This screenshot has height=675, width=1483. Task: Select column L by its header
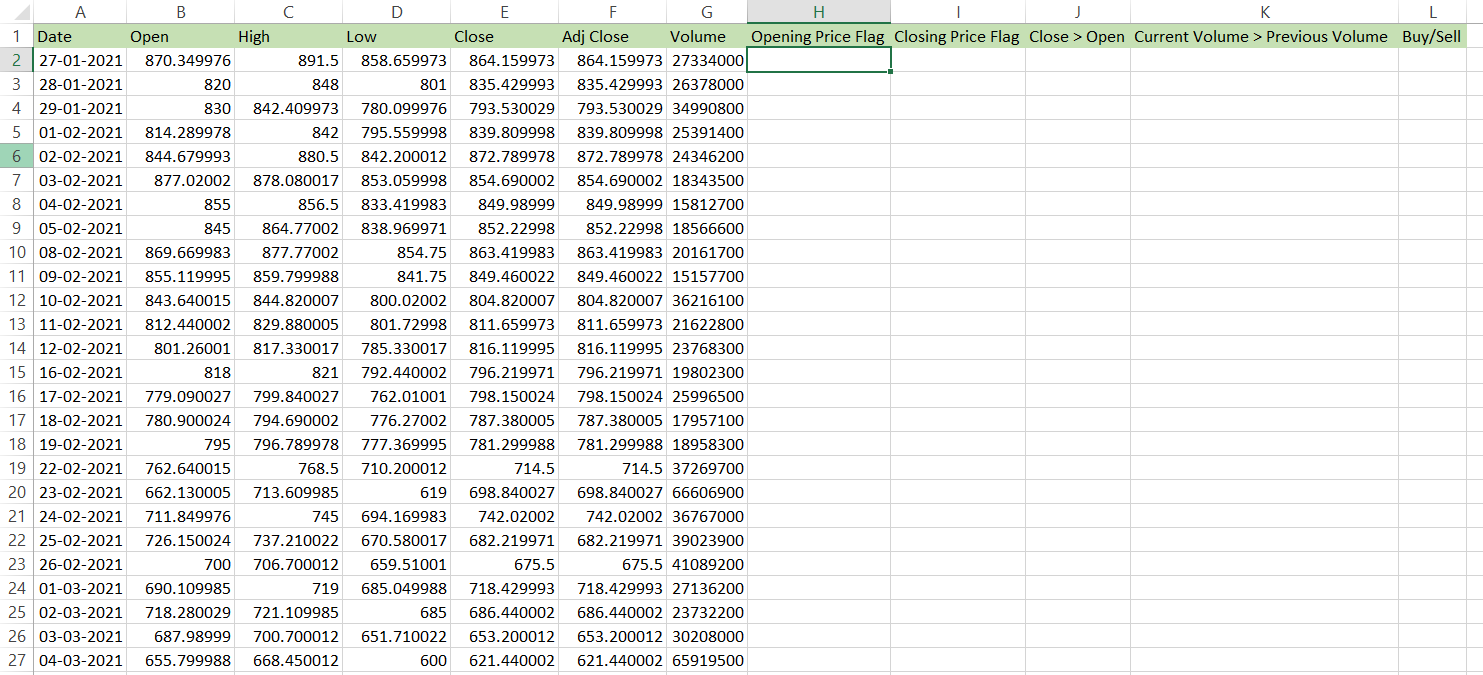(1432, 12)
